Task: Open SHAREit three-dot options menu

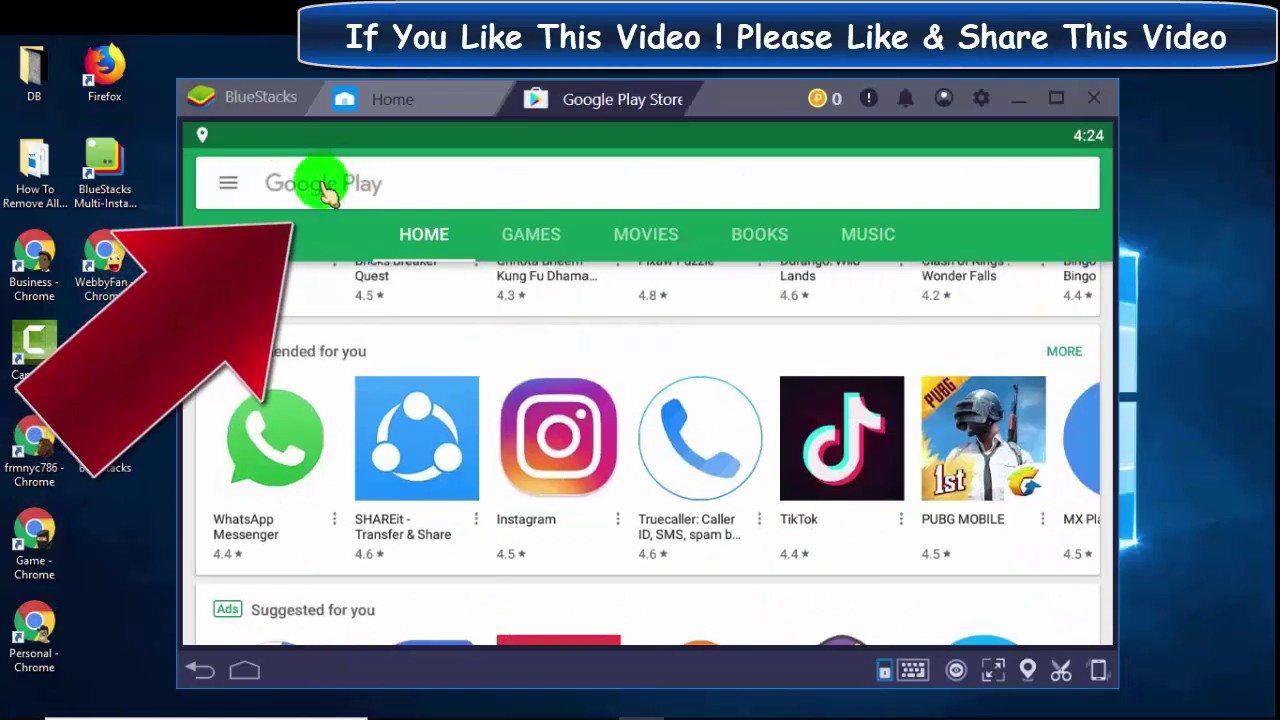Action: point(476,519)
